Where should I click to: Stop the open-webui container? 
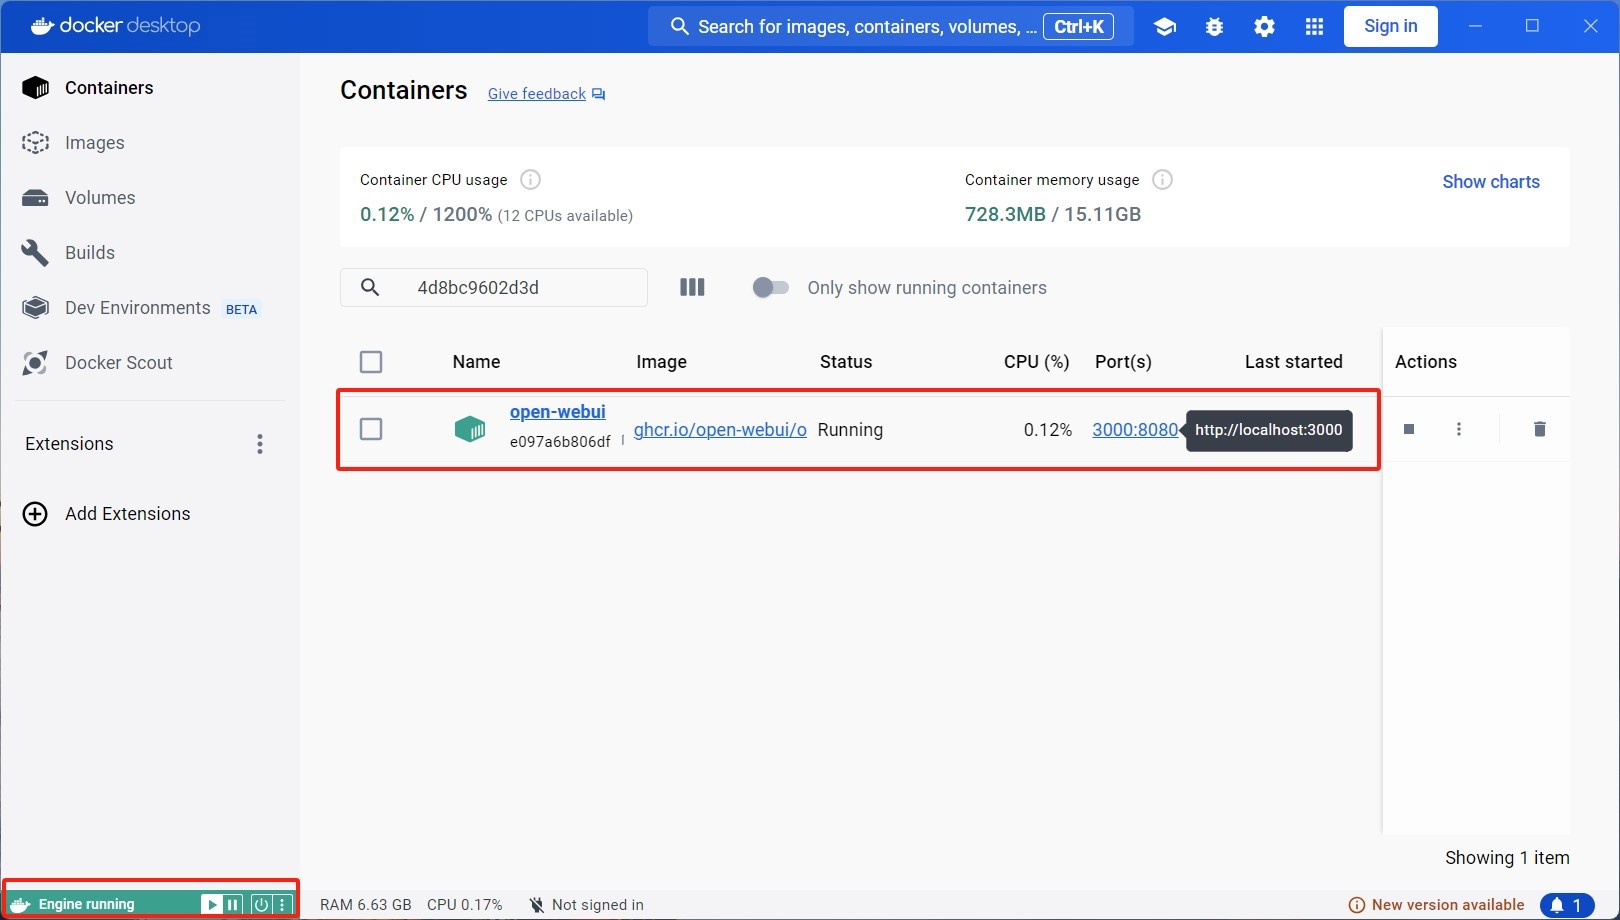(1409, 430)
